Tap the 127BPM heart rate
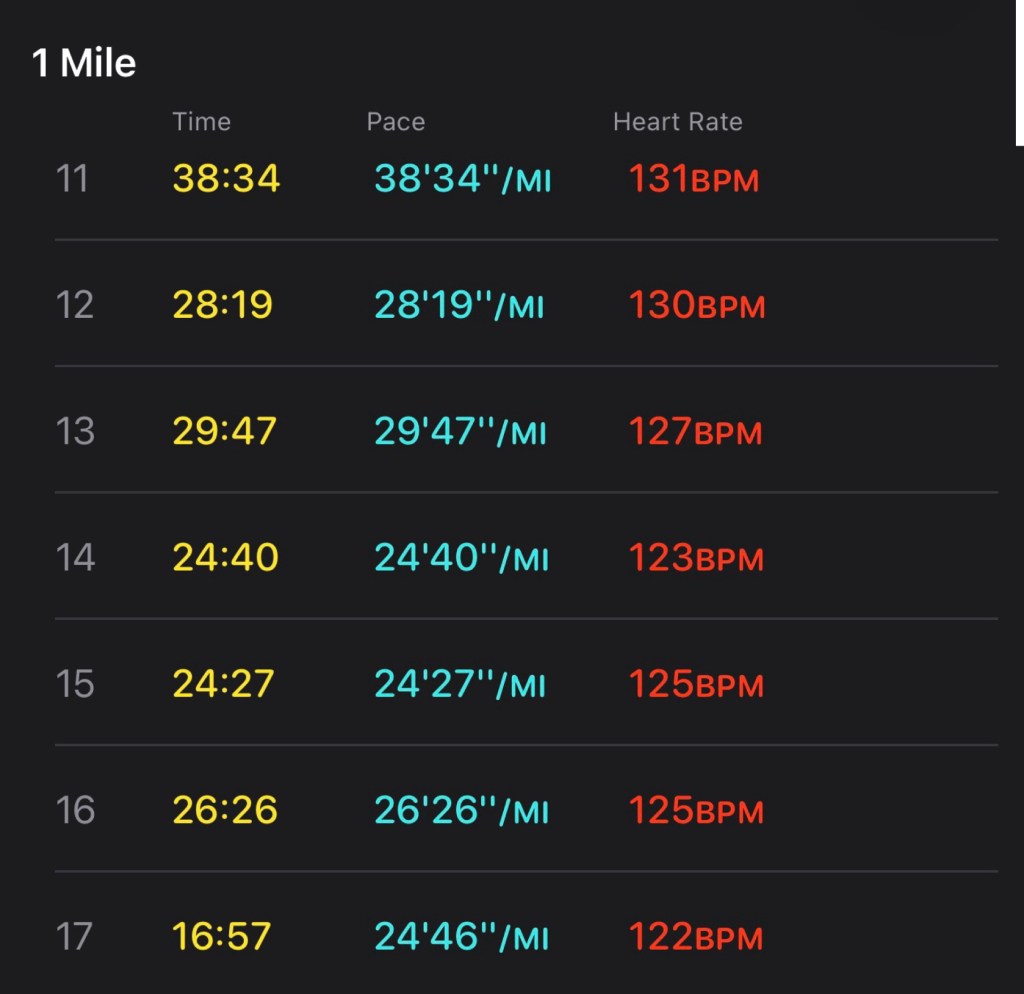This screenshot has width=1024, height=994. (695, 430)
